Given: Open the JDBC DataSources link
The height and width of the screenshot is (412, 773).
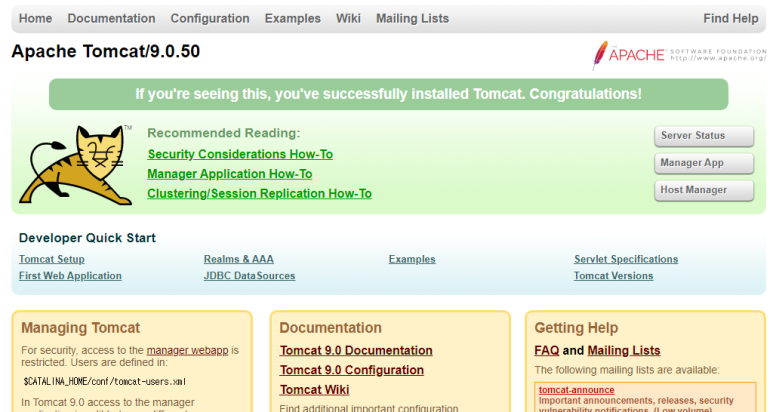Looking at the screenshot, I should pos(249,276).
